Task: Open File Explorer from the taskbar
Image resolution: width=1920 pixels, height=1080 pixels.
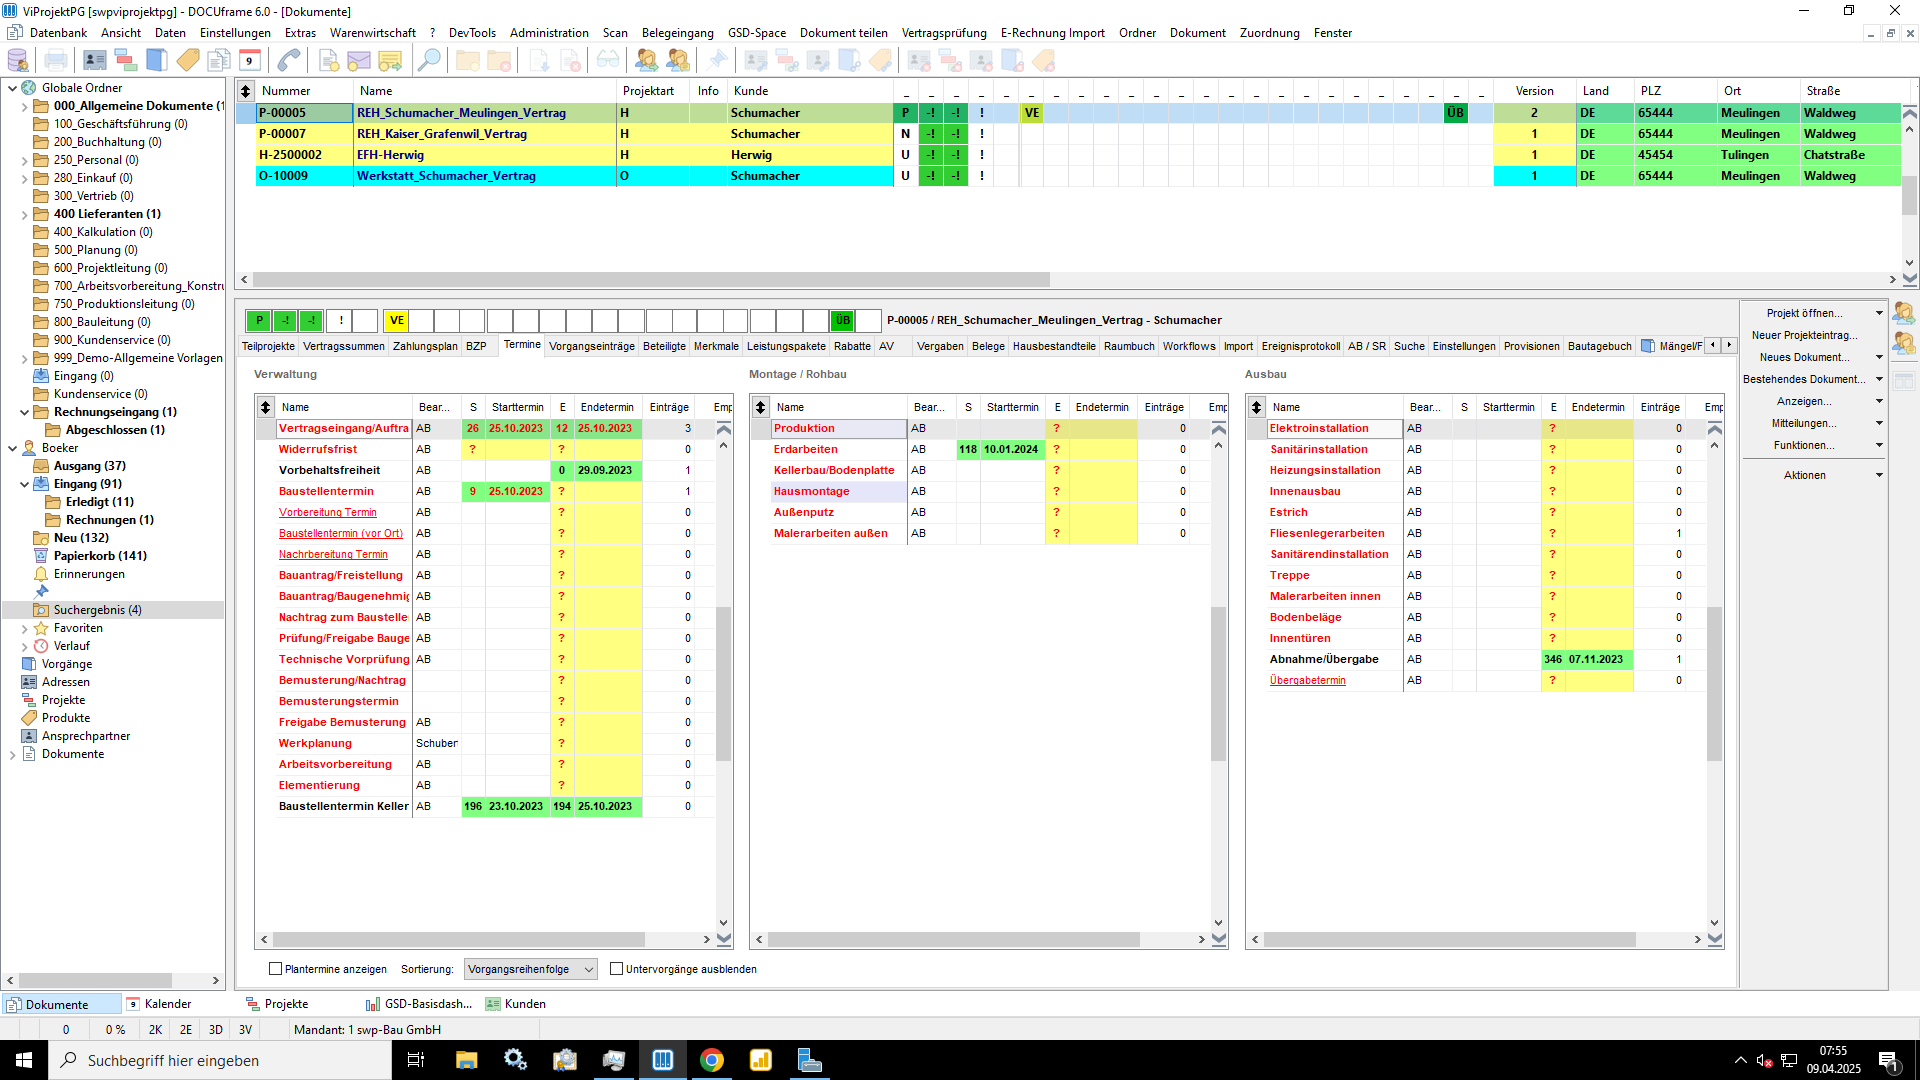Action: 466,1060
